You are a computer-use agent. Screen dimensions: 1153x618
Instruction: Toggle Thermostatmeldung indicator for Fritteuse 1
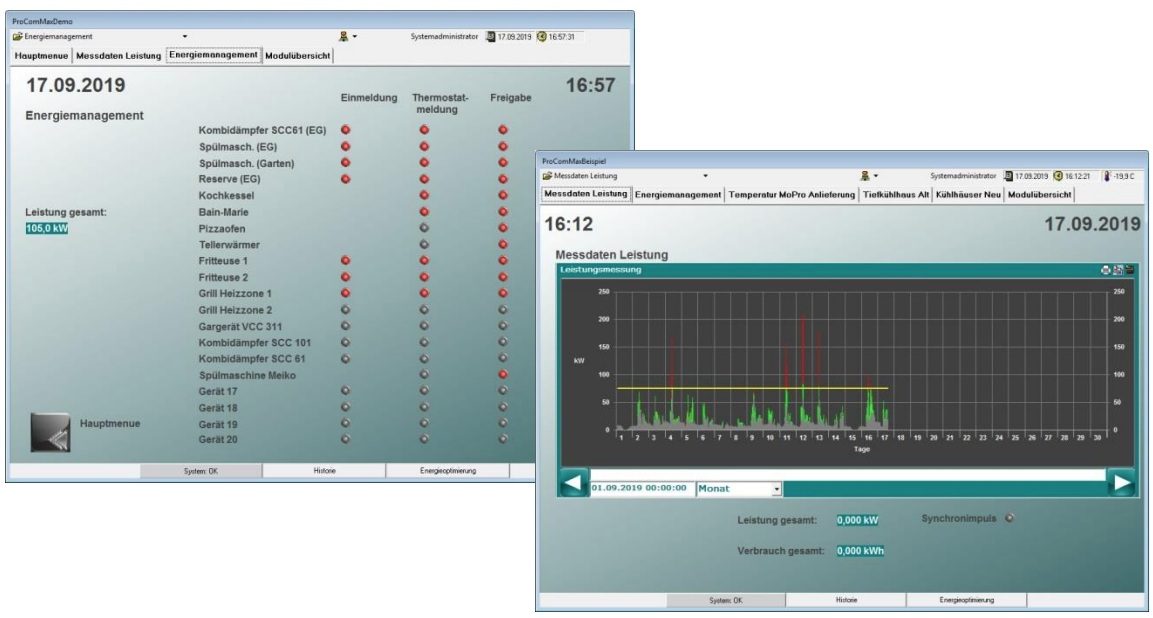pos(423,261)
